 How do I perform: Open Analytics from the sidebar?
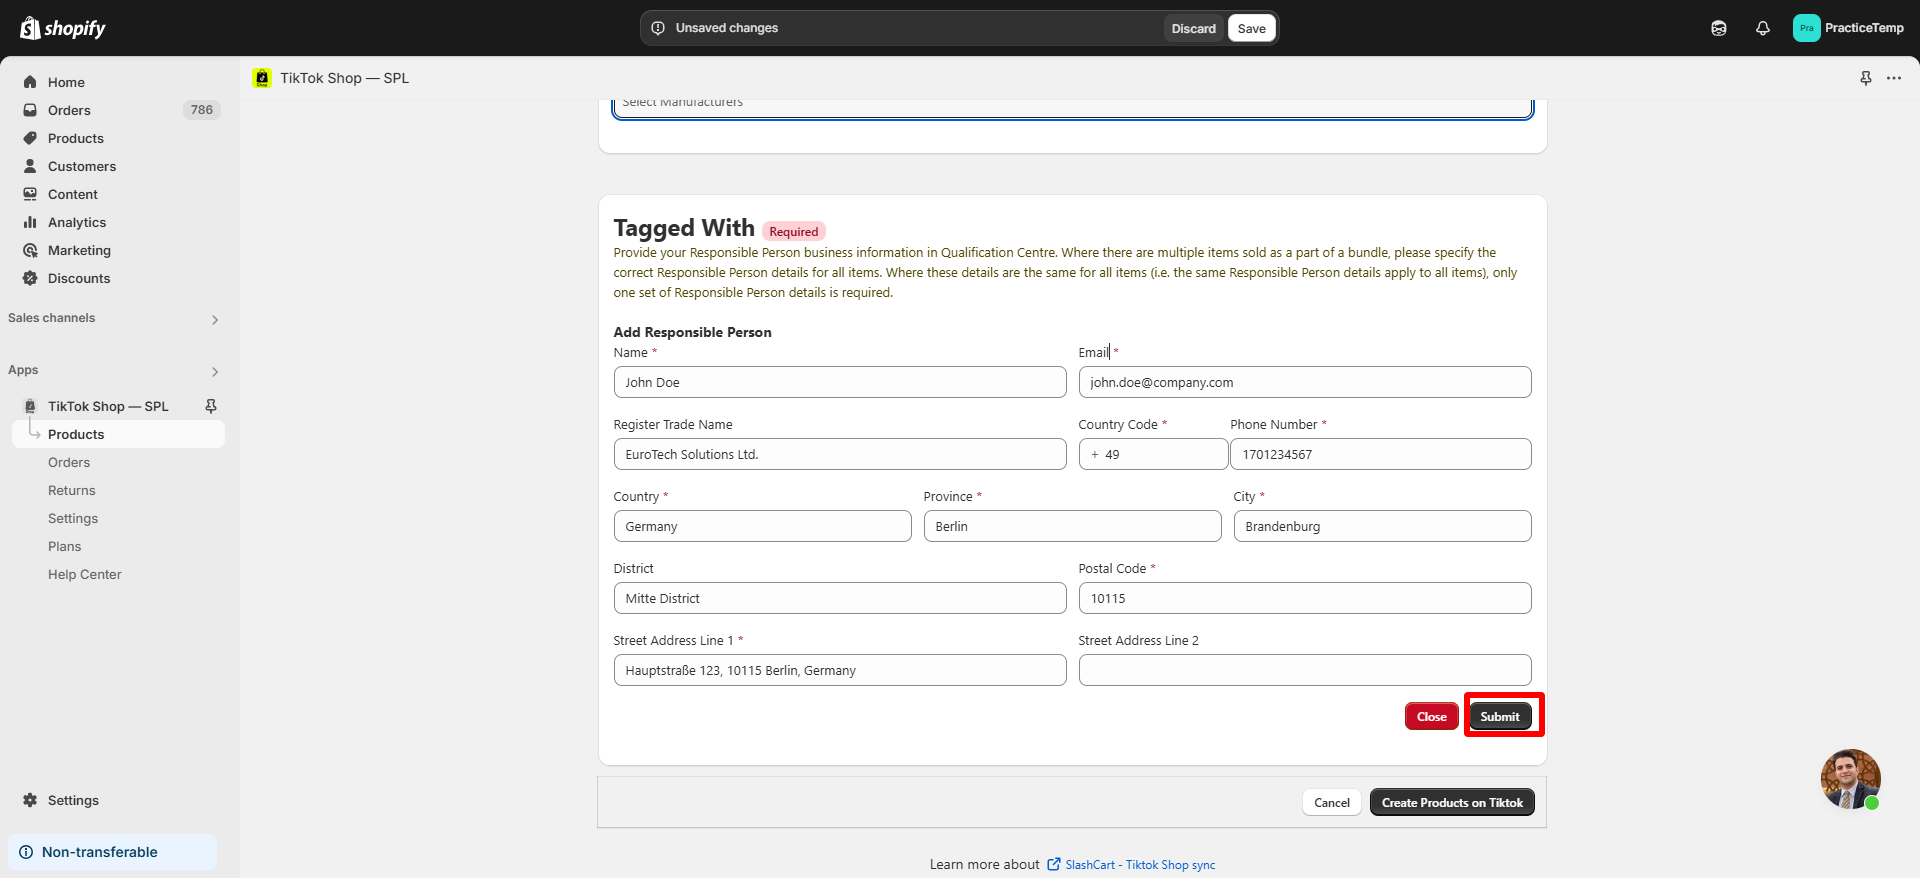[x=77, y=222]
